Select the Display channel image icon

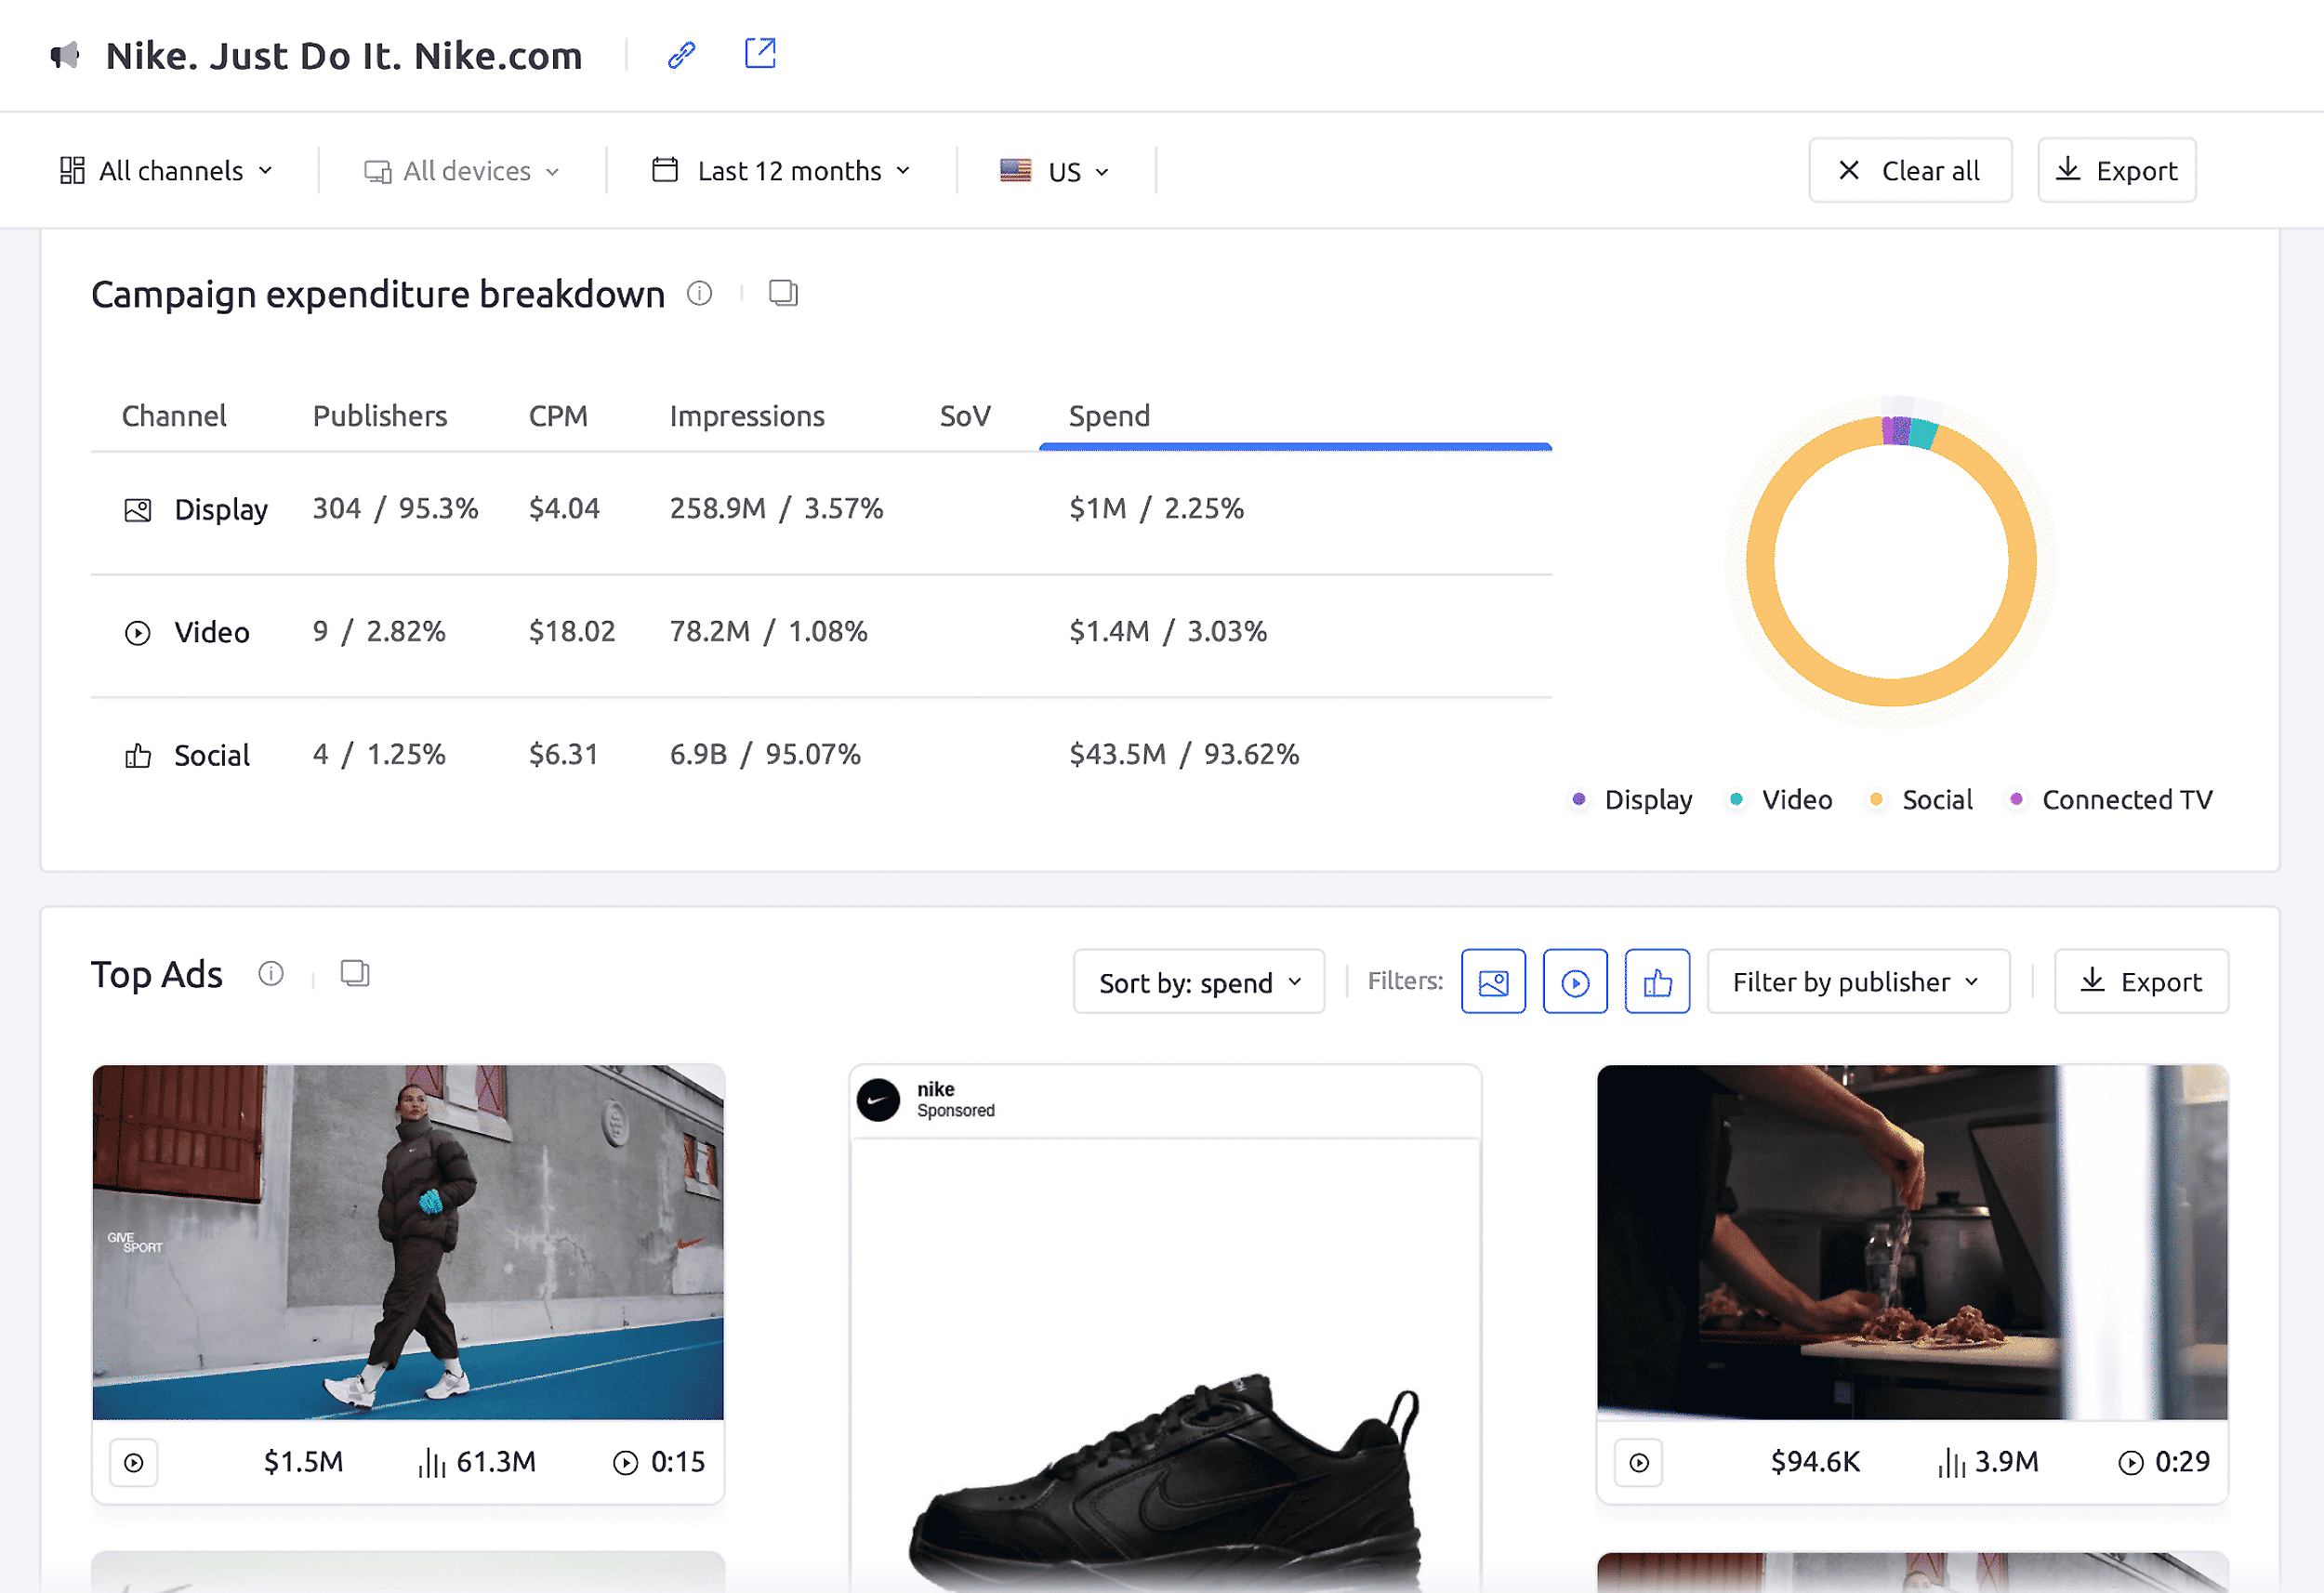(x=137, y=509)
